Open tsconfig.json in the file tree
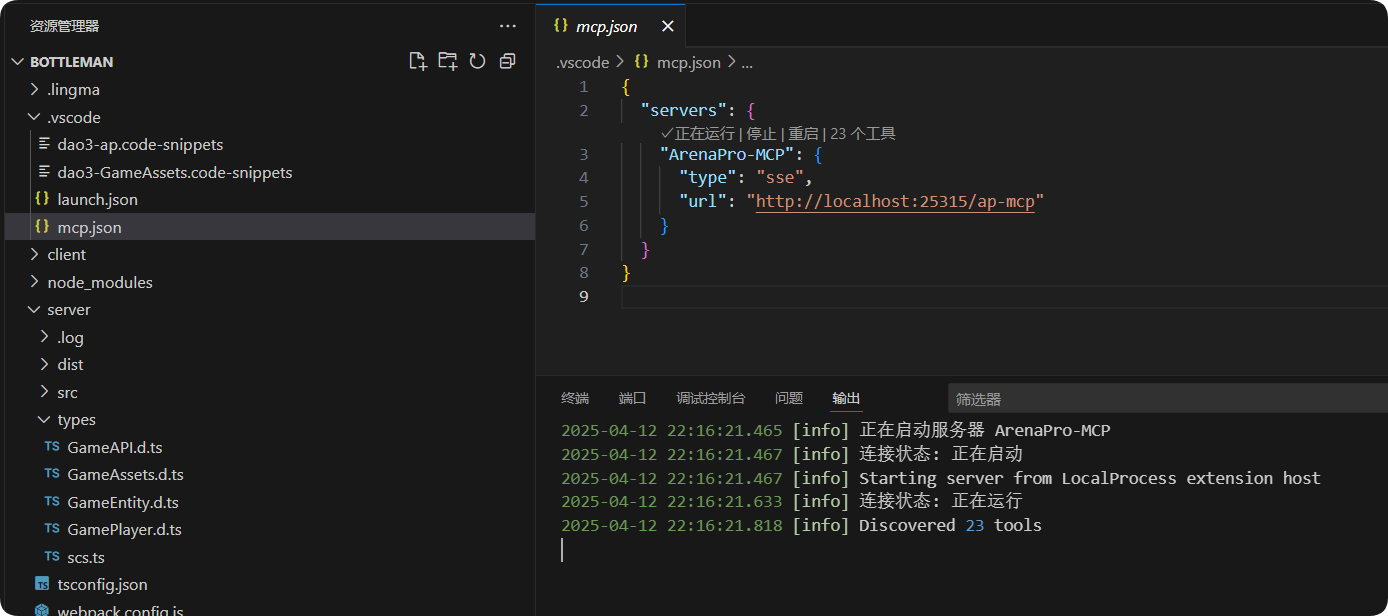 click(102, 584)
